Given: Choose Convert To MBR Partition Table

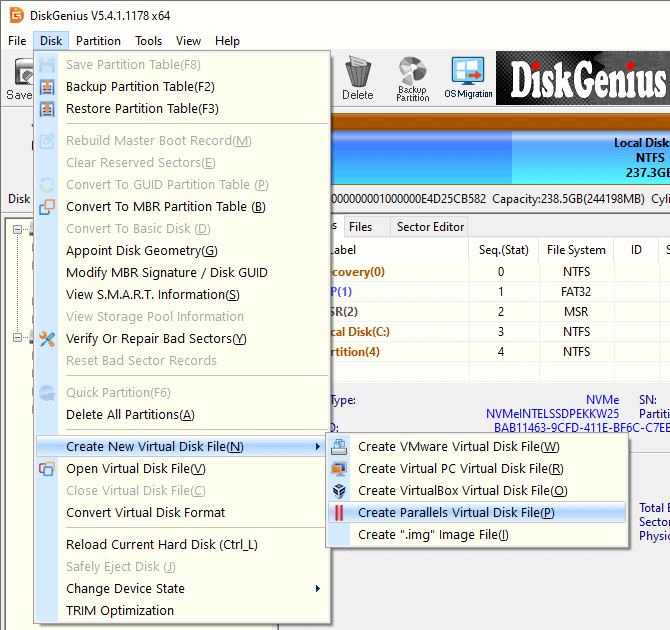Looking at the screenshot, I should [165, 207].
